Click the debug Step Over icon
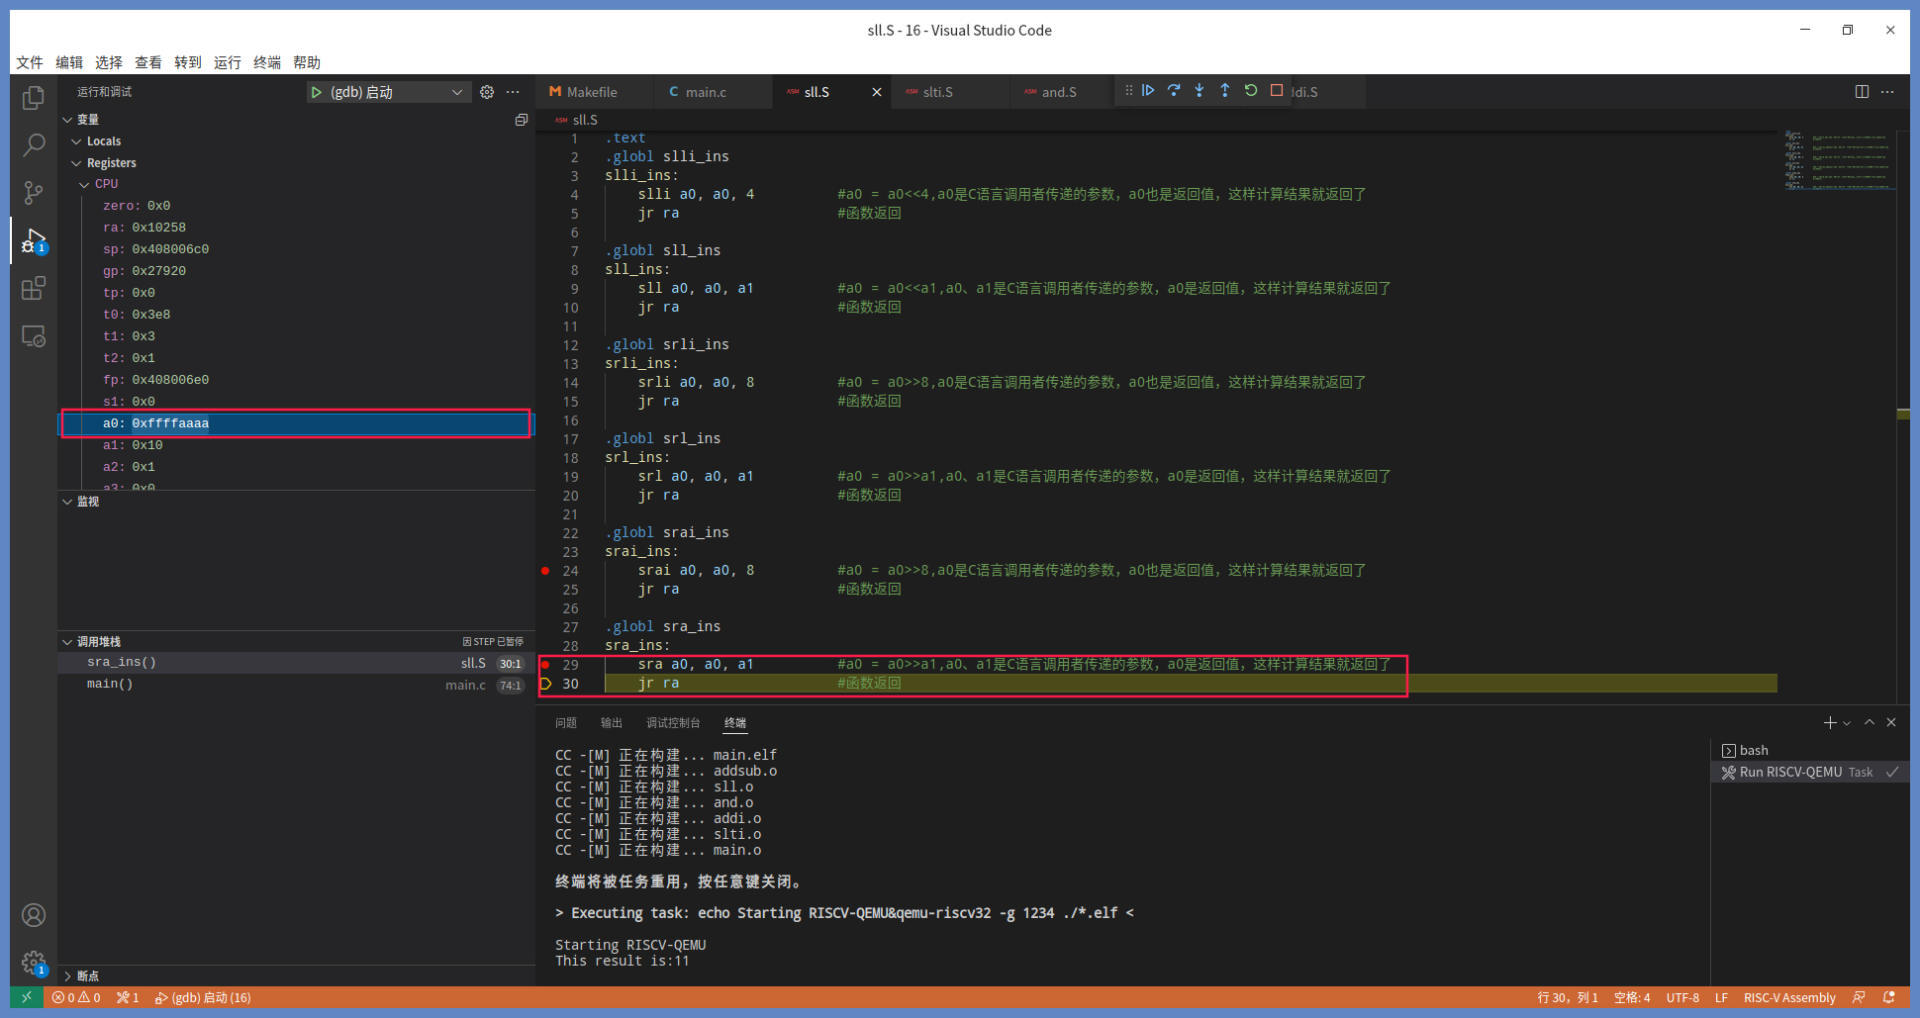The image size is (1920, 1018). (1174, 91)
